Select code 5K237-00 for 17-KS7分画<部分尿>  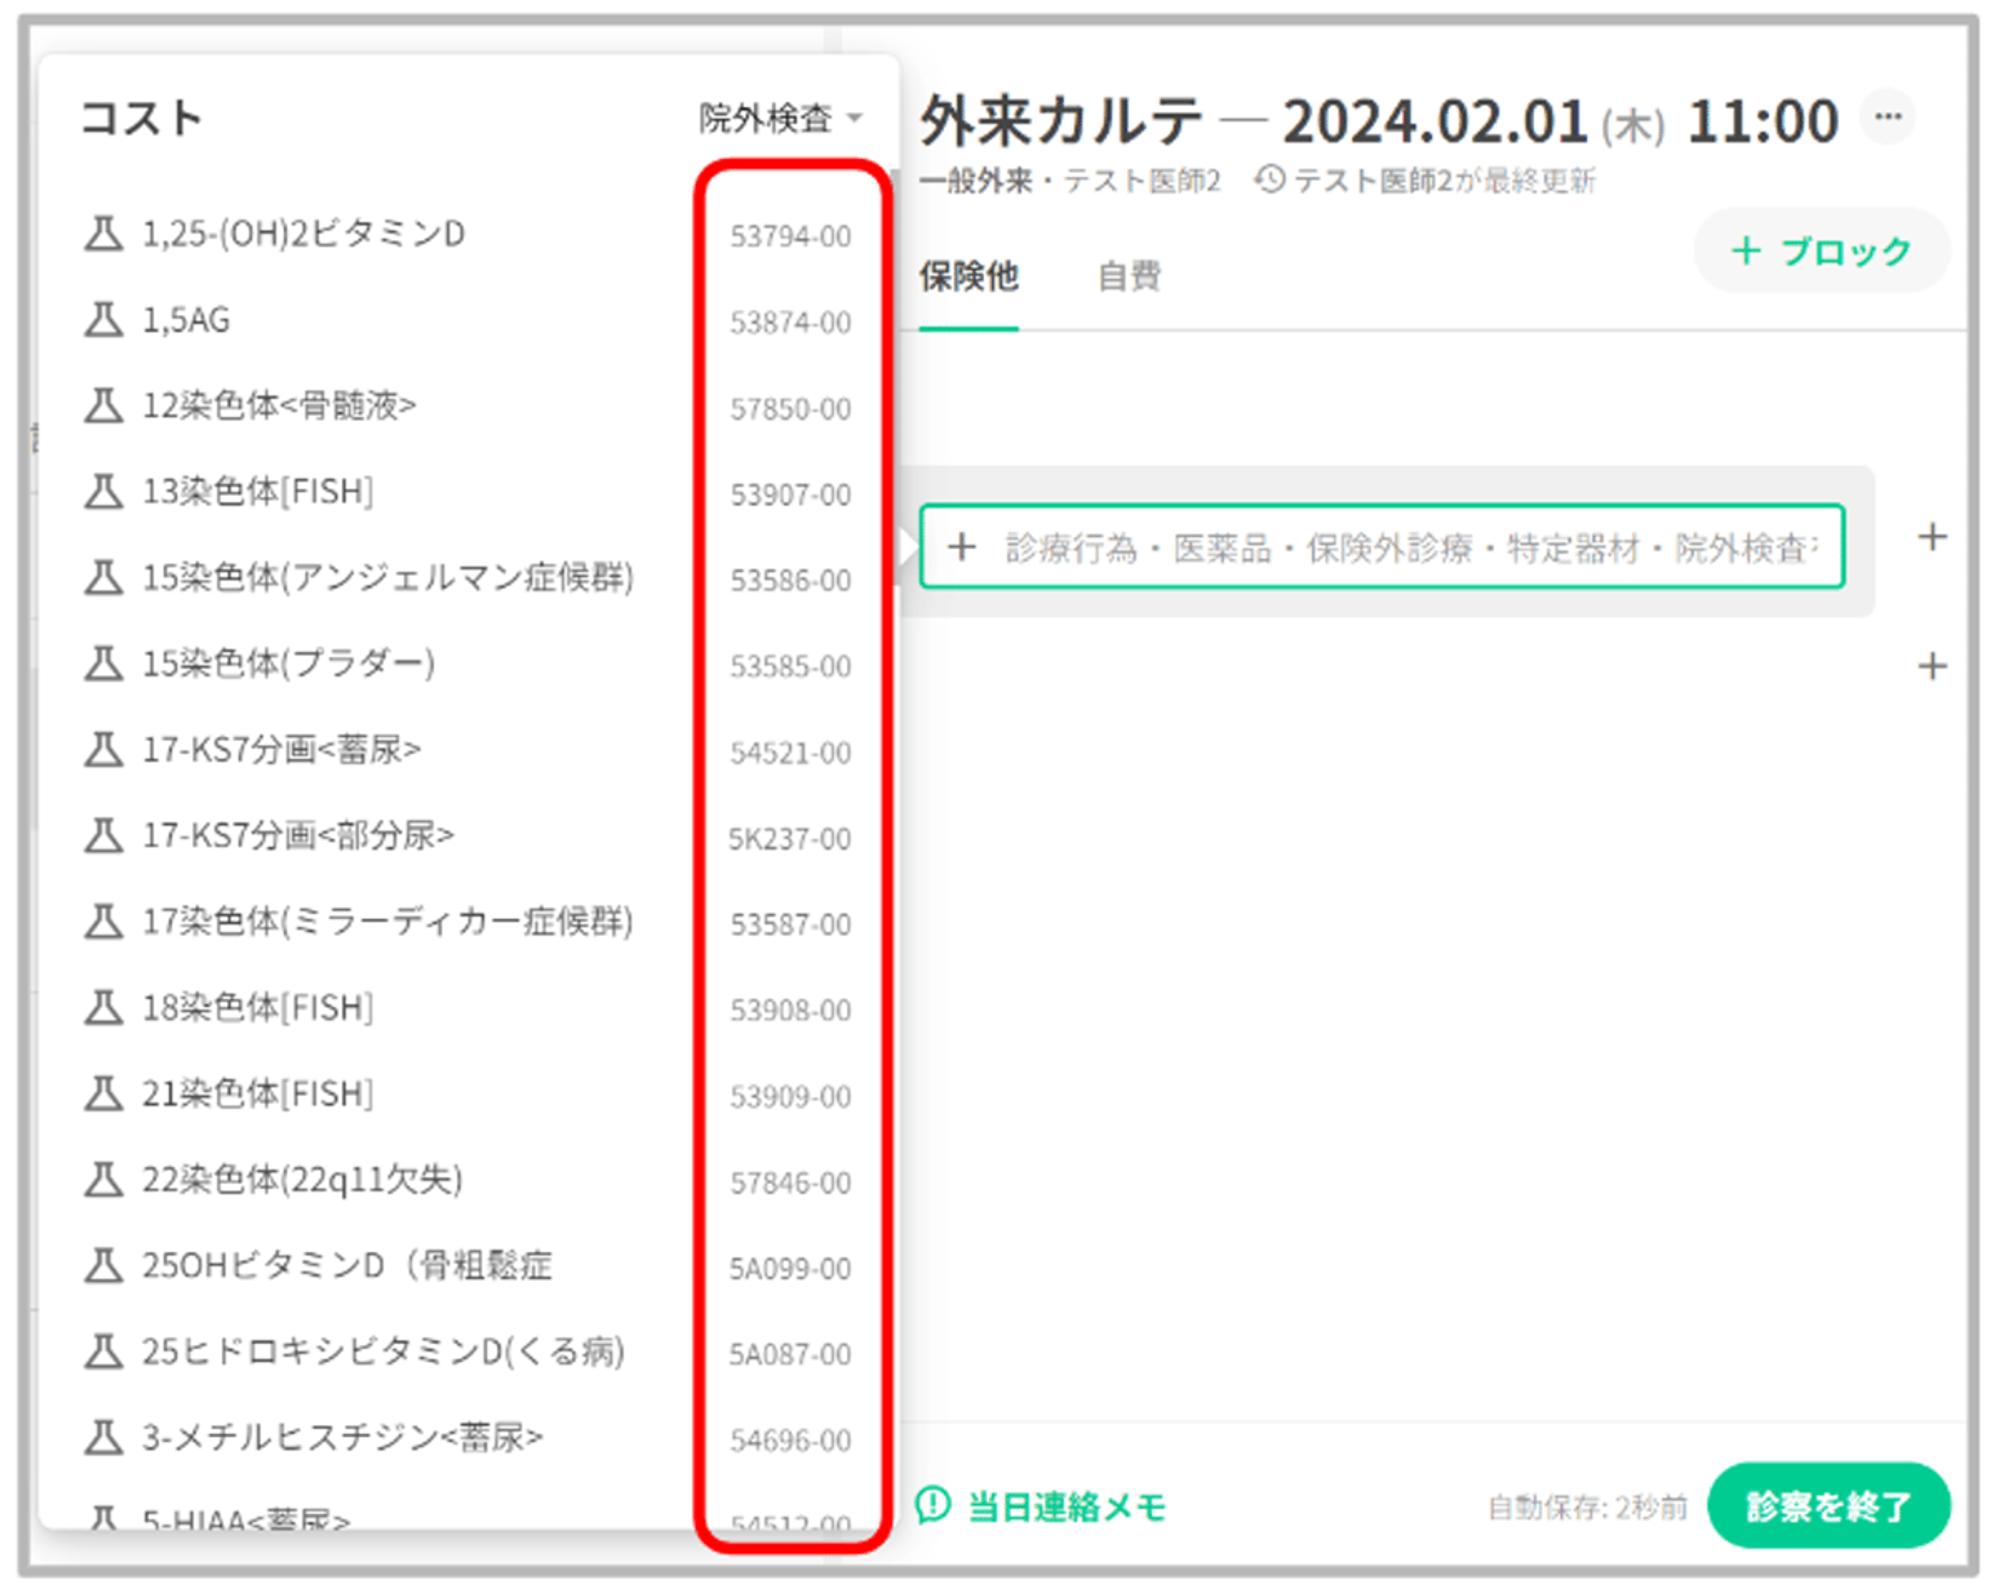pos(789,838)
